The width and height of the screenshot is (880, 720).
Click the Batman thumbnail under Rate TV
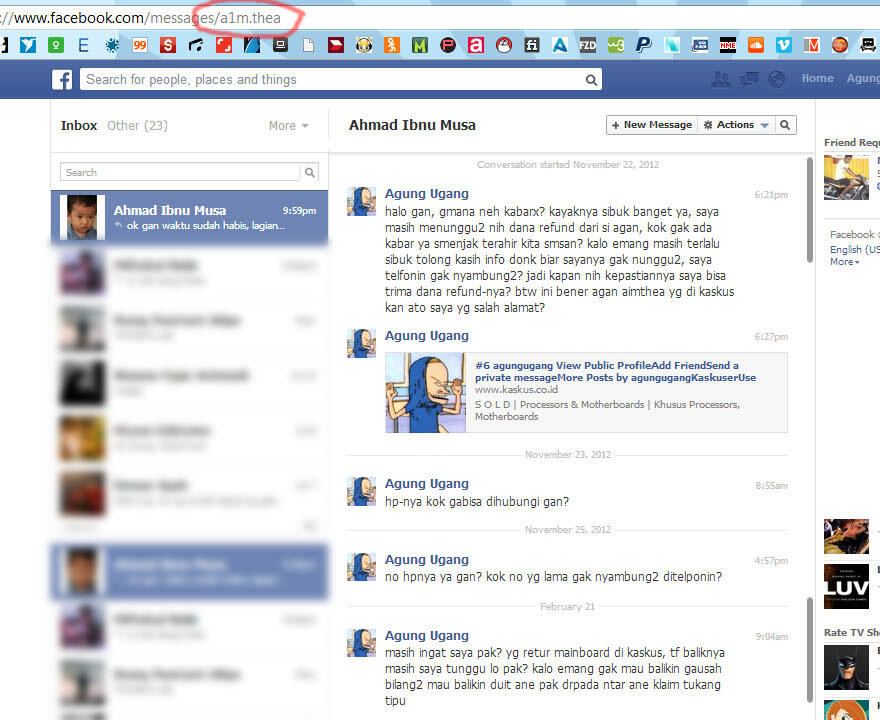(846, 667)
